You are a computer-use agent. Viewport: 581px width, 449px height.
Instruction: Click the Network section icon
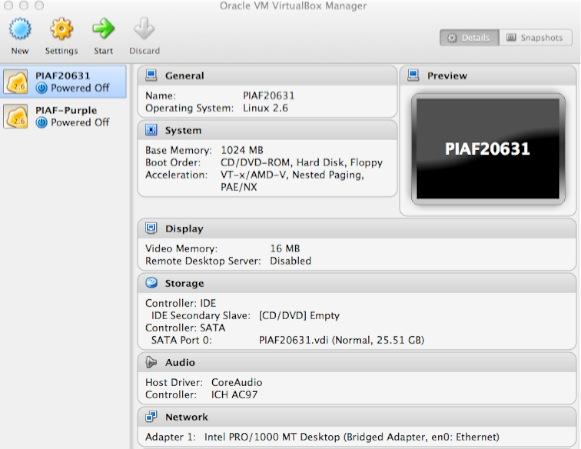[151, 416]
